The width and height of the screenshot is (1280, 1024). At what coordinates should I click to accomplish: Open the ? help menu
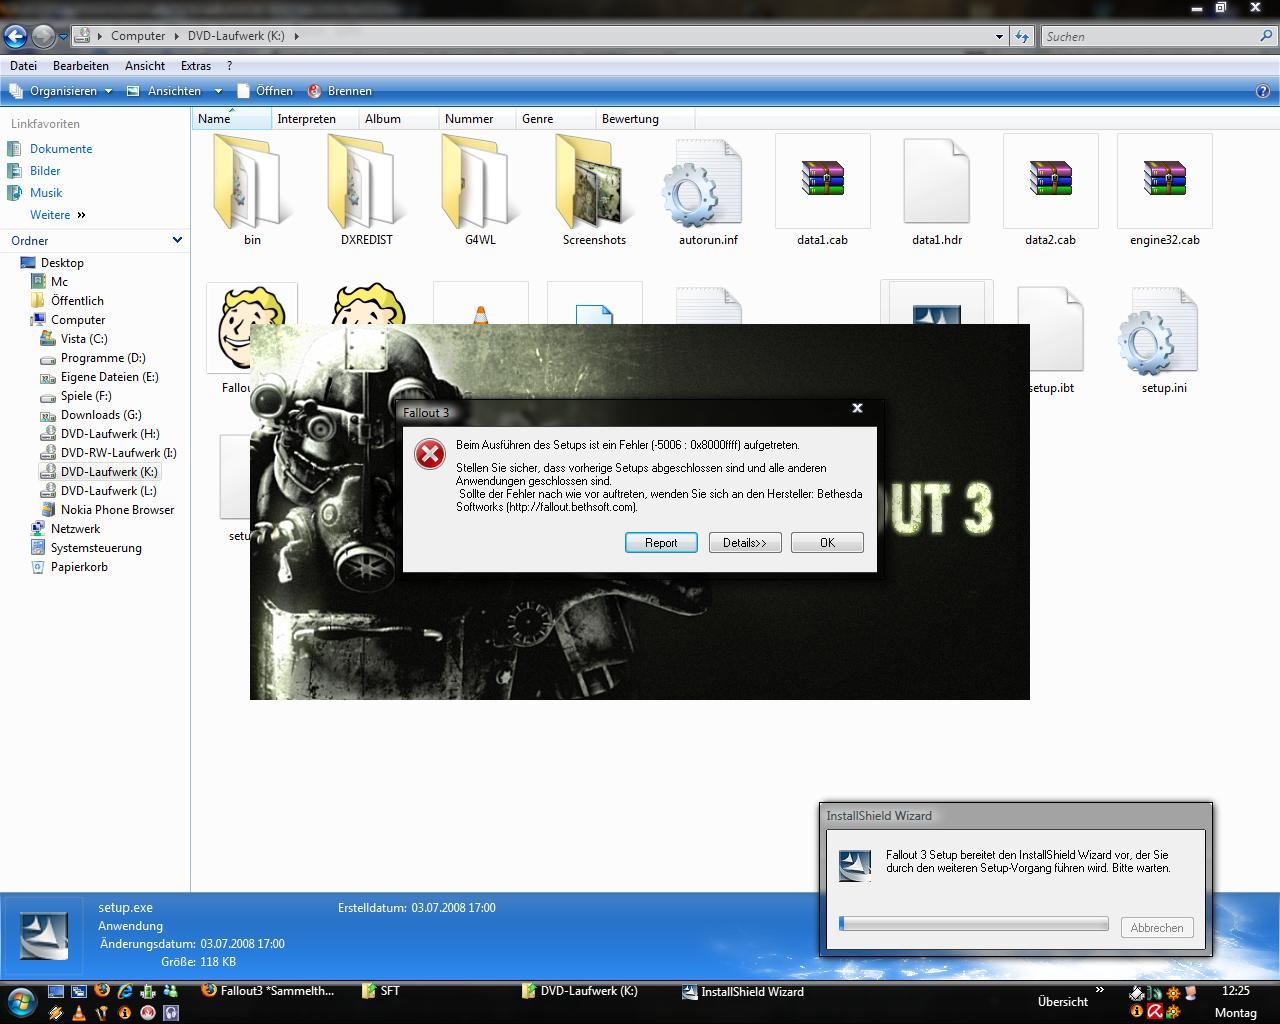229,65
